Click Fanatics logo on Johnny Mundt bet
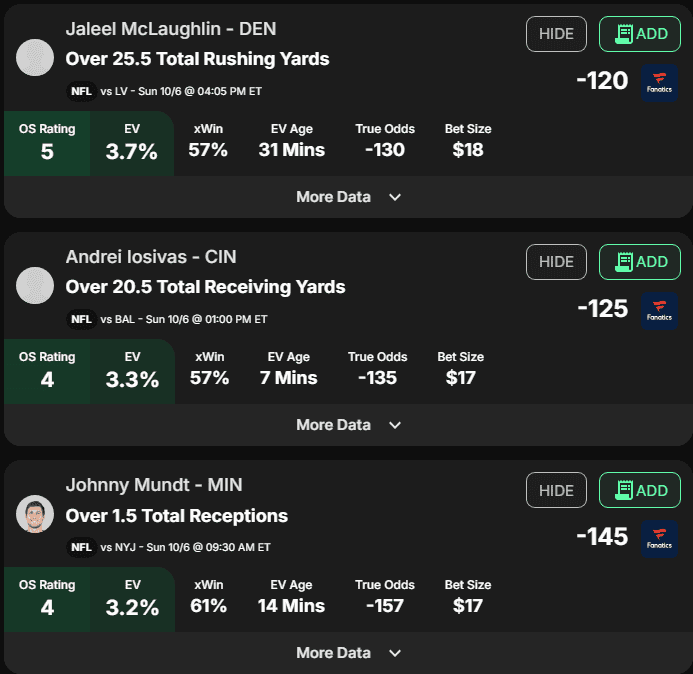The height and width of the screenshot is (674, 693). point(659,538)
